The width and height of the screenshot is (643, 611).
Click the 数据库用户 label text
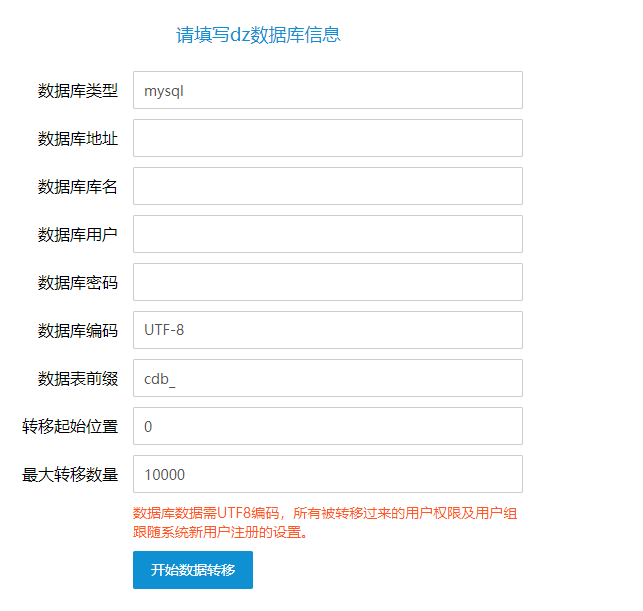tap(78, 235)
